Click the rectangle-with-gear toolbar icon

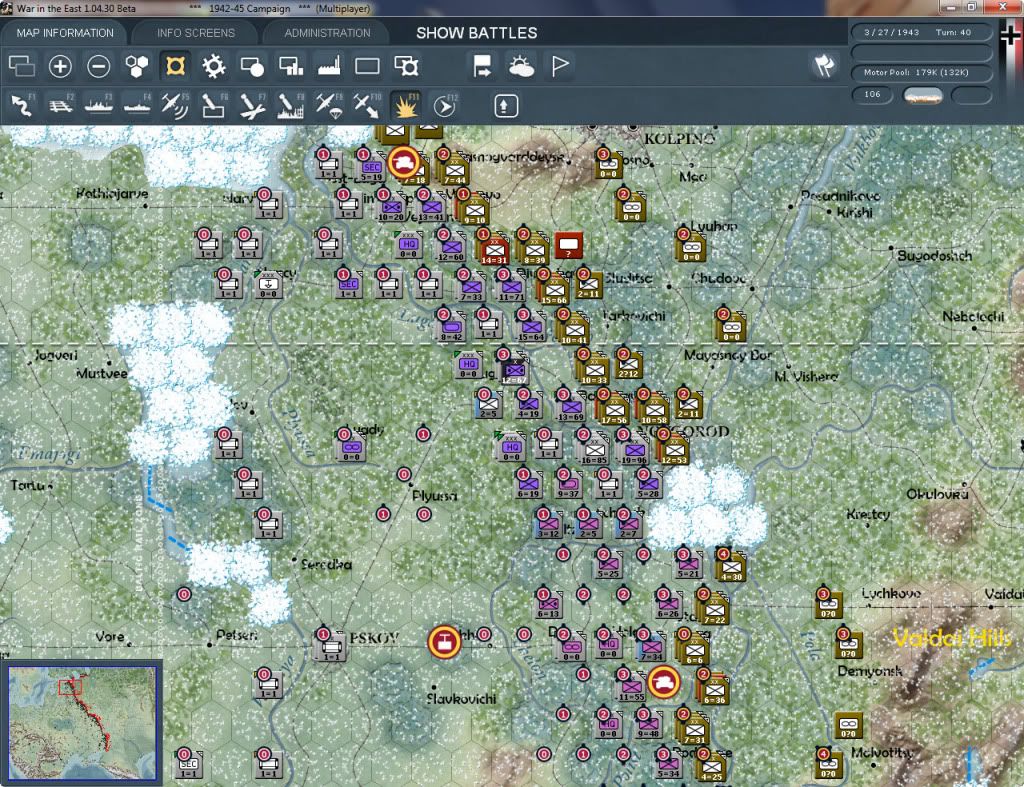[x=406, y=66]
